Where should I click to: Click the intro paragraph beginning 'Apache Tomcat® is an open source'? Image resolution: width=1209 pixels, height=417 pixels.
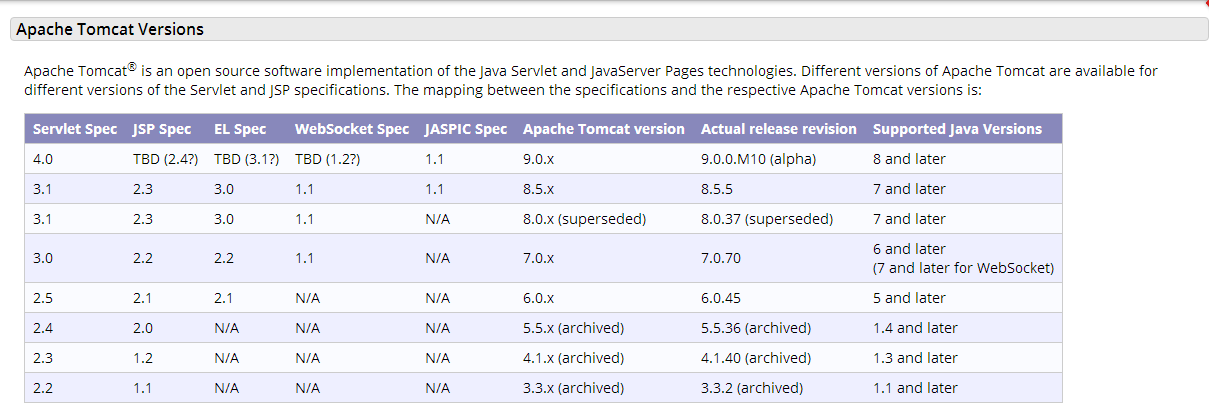[591, 80]
